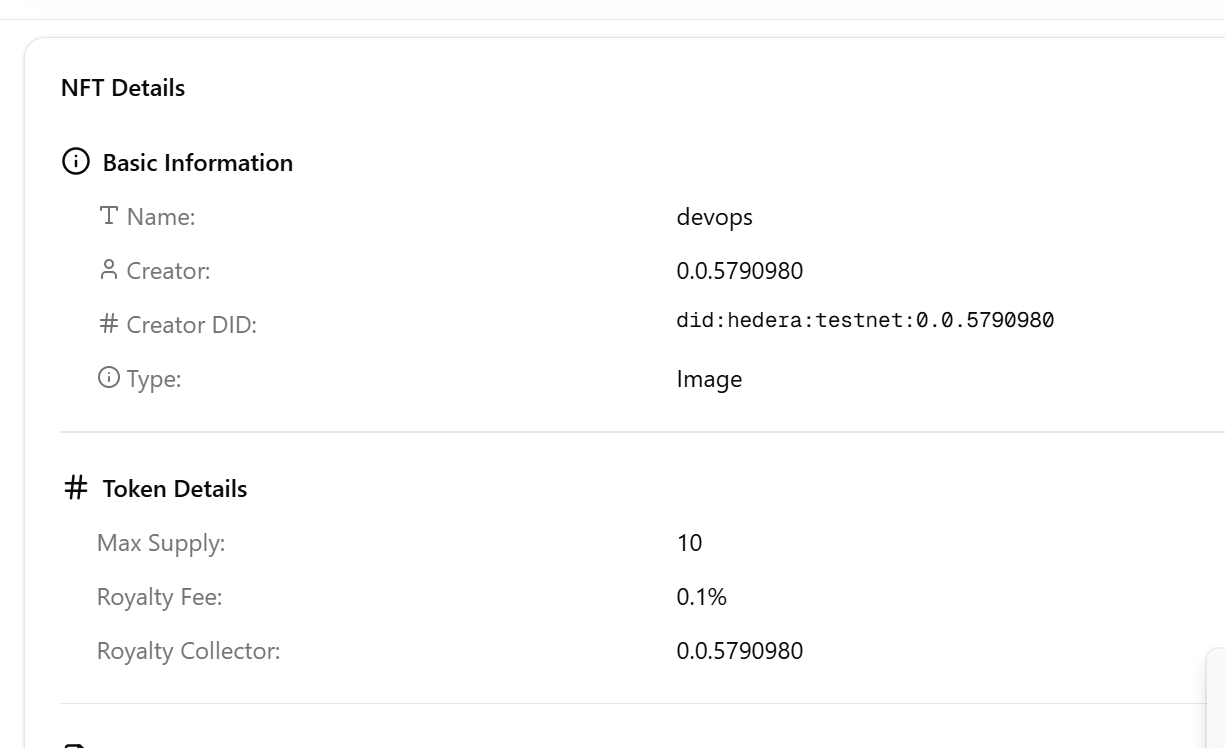Click the hash icon before Creator DID
The width and height of the screenshot is (1225, 748).
tap(109, 324)
